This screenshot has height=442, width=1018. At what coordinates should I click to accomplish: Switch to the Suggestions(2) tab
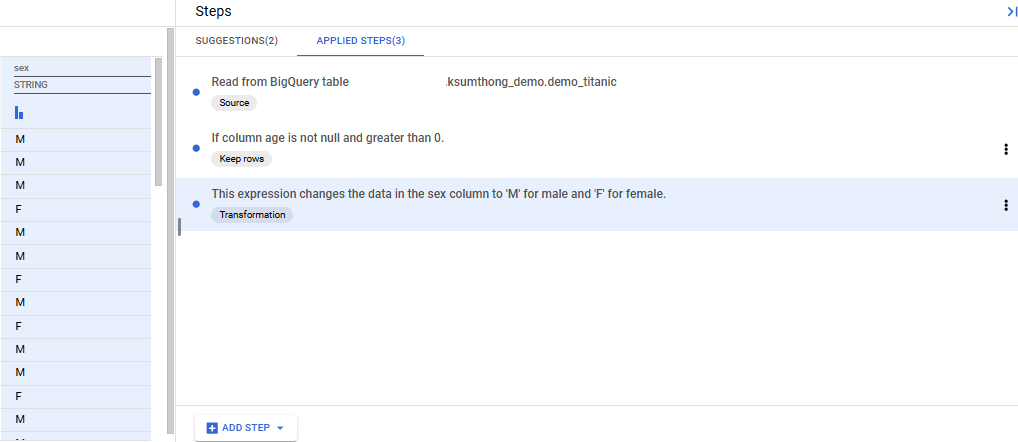coord(236,41)
